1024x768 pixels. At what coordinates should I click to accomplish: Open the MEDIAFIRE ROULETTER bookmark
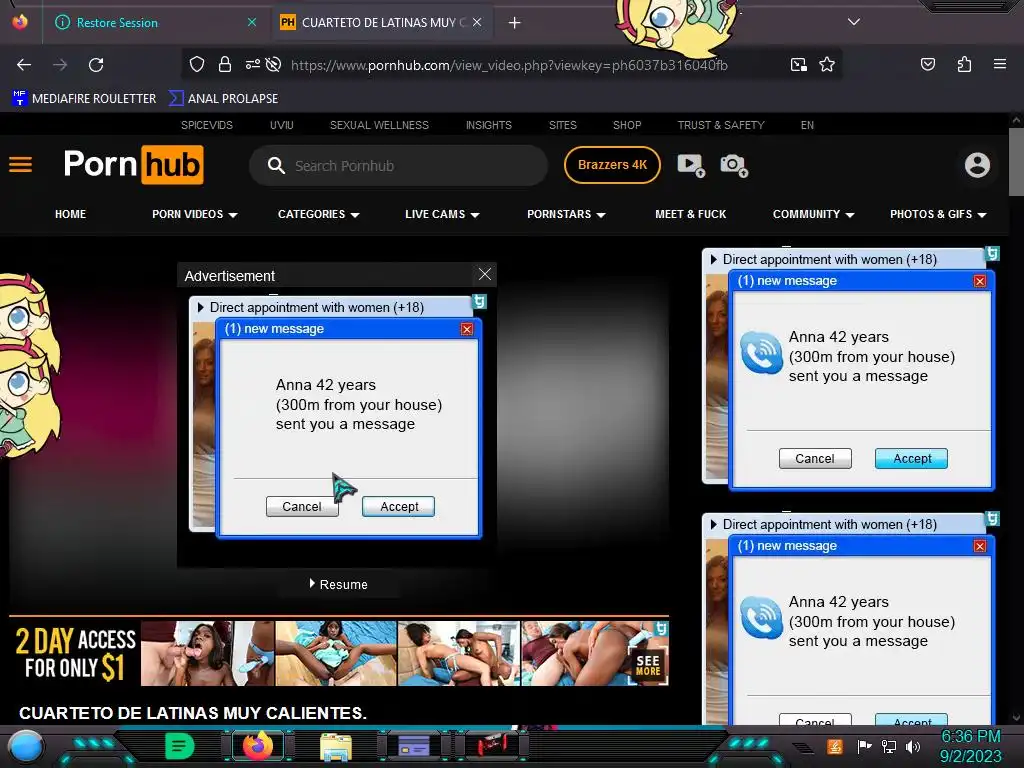[x=84, y=99]
